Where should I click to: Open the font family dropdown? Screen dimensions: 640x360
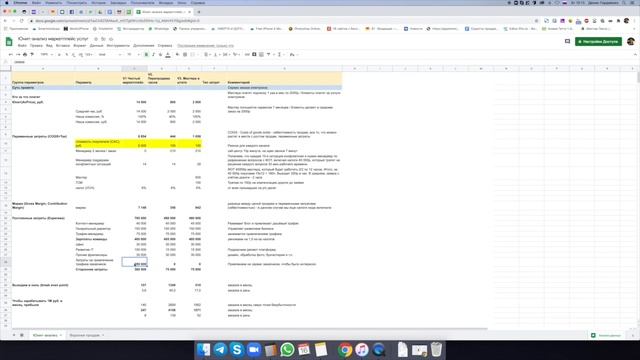coord(109,54)
